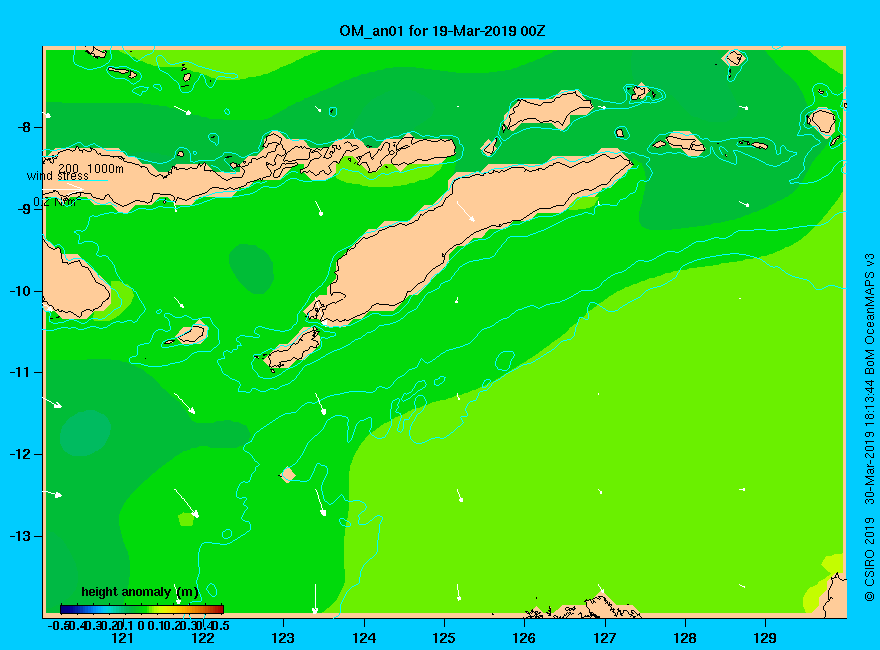Viewport: 880px width, 650px height.
Task: Click latitude label "-12" on the y-axis
Action: 21,454
